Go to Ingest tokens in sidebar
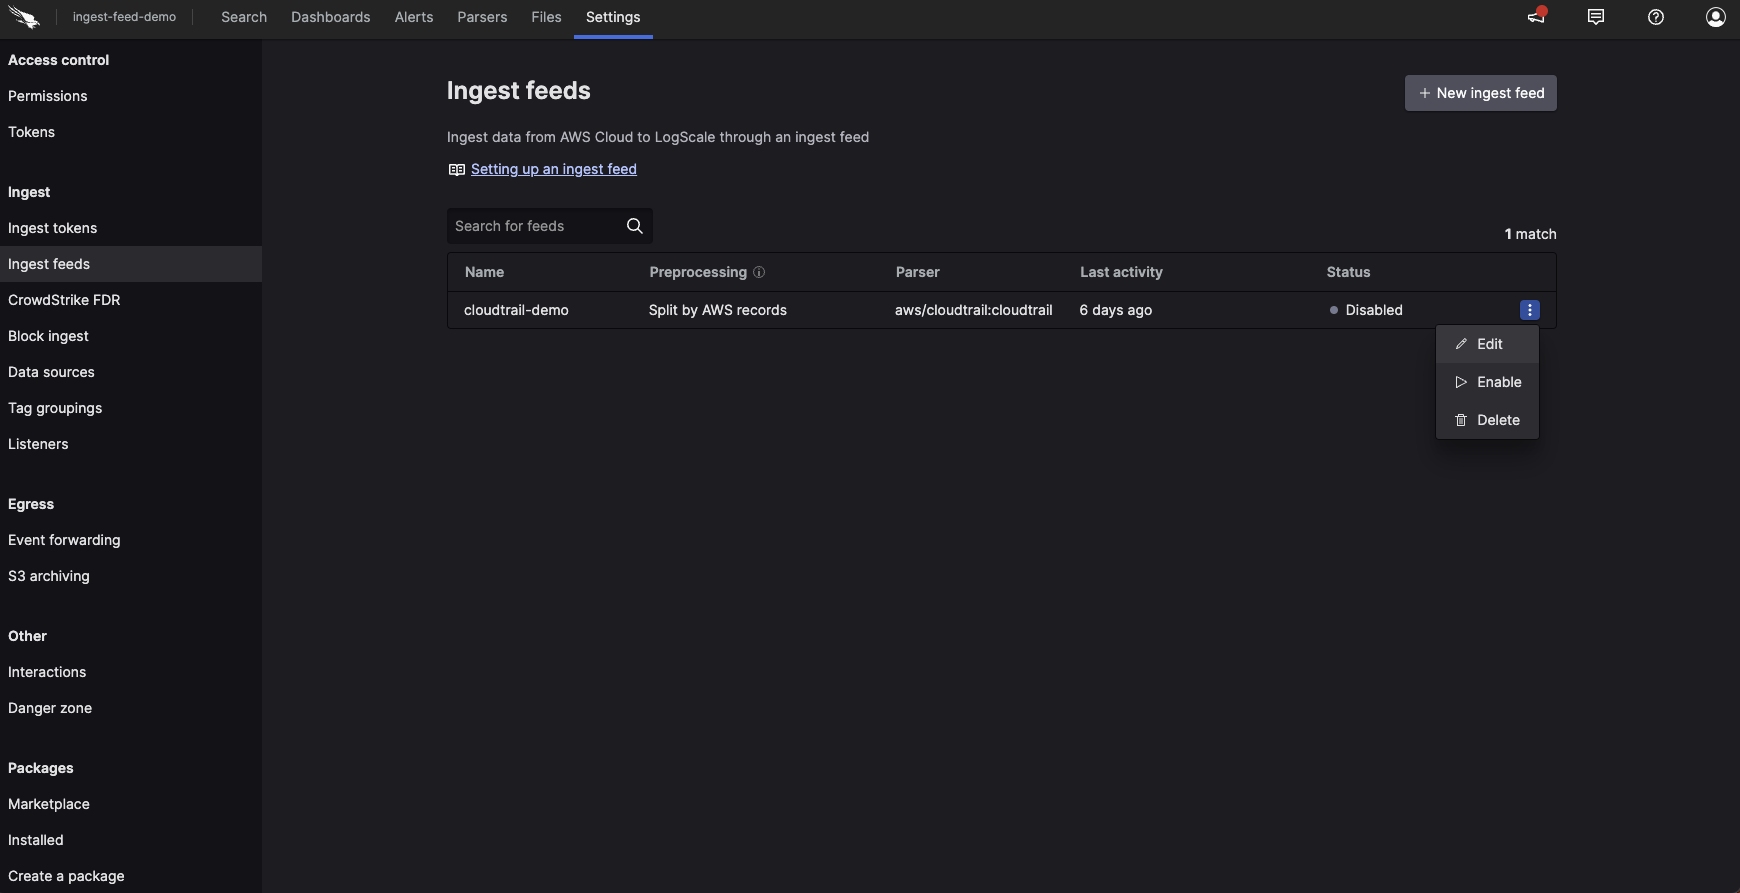Image resolution: width=1740 pixels, height=893 pixels. point(53,228)
